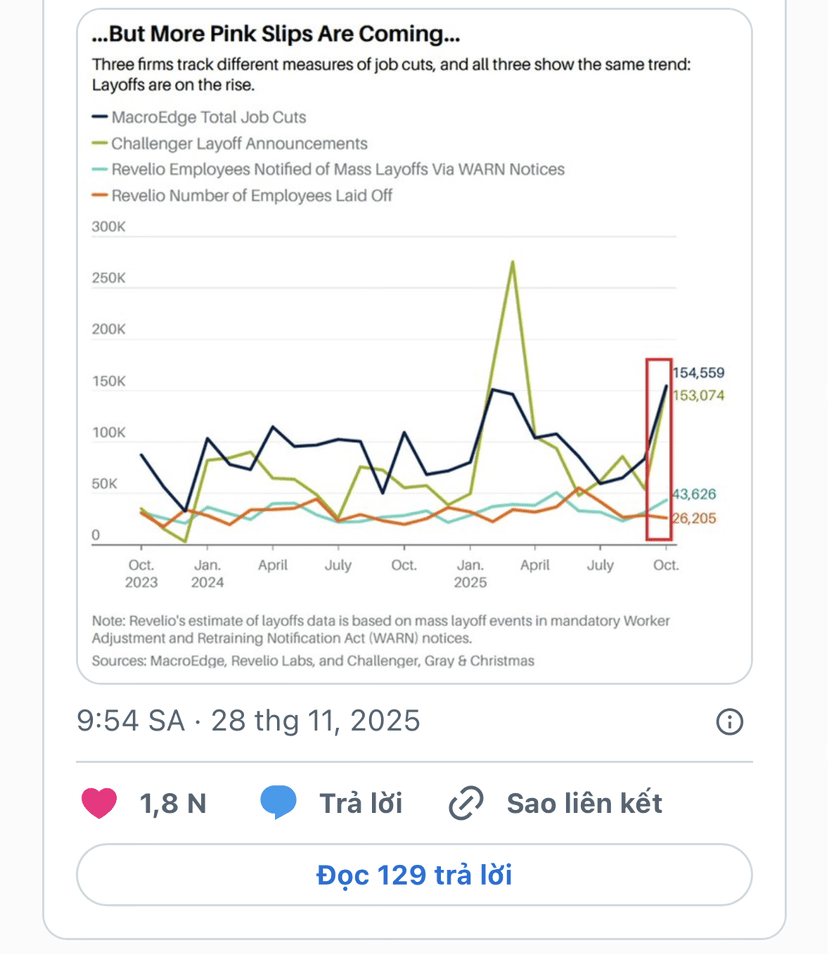The image size is (828, 954).
Task: Click "Sao liên kết" to copy link
Action: [x=584, y=803]
